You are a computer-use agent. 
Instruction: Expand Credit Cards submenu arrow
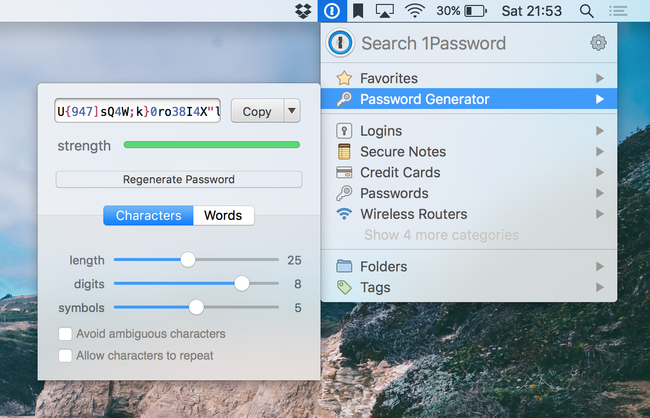pyautogui.click(x=599, y=173)
